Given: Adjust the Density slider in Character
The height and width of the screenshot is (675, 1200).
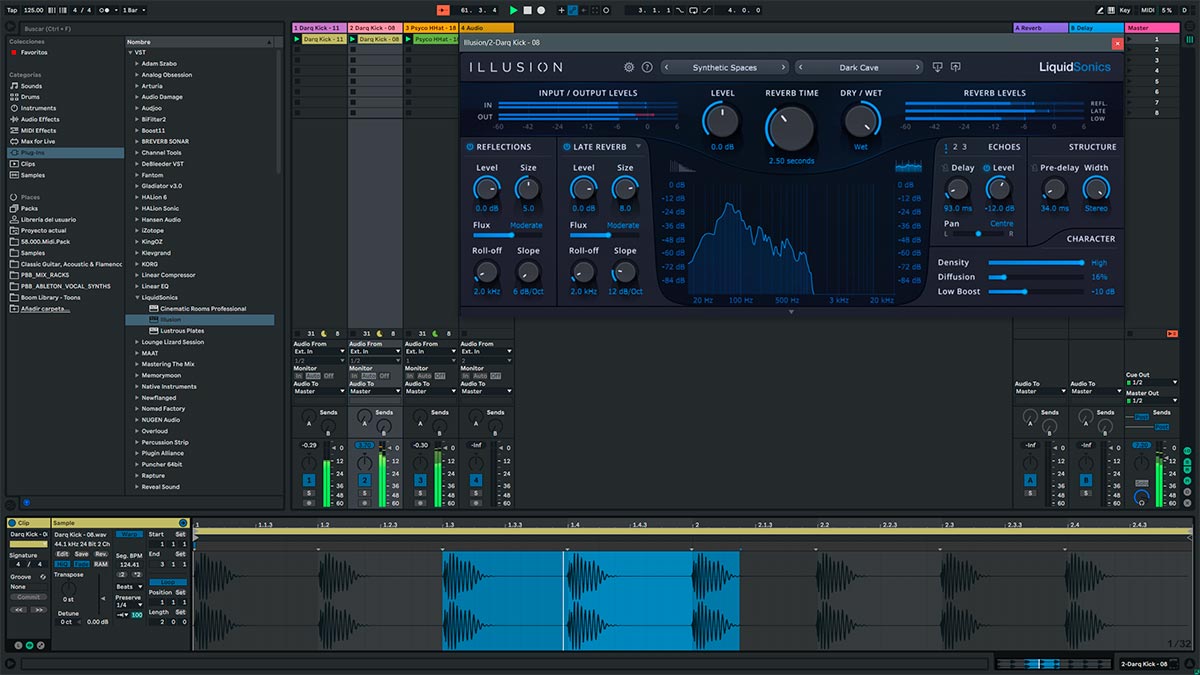Looking at the screenshot, I should coord(1036,263).
